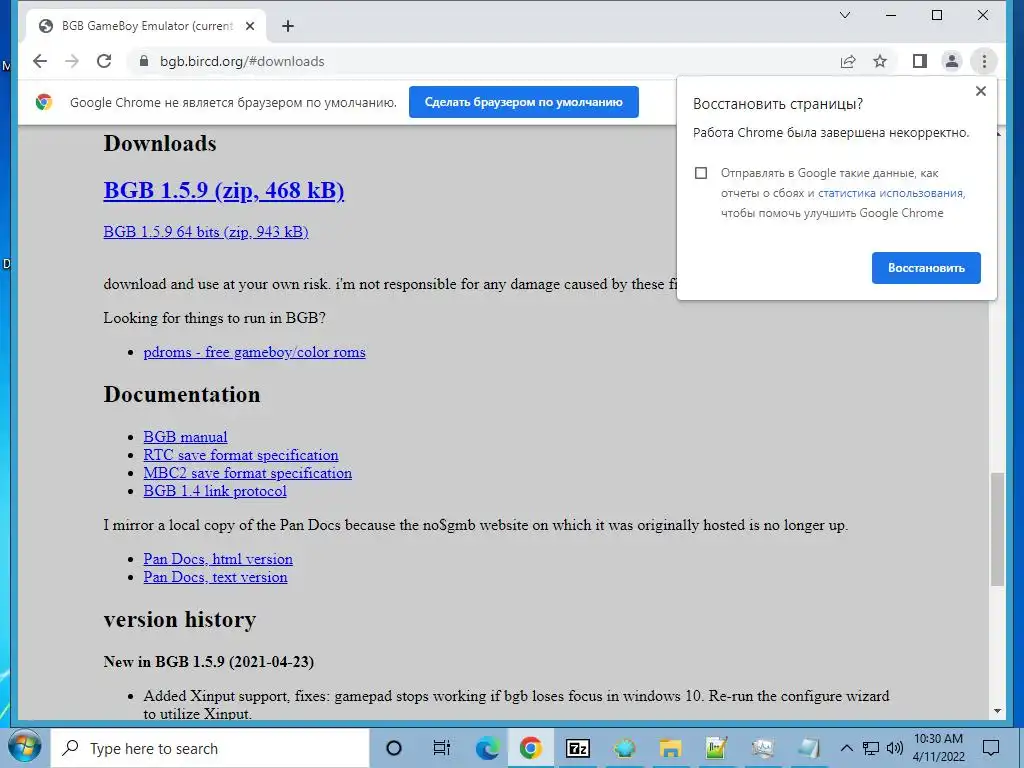Open the статистика использования link
The image size is (1024, 768).
[x=891, y=193]
